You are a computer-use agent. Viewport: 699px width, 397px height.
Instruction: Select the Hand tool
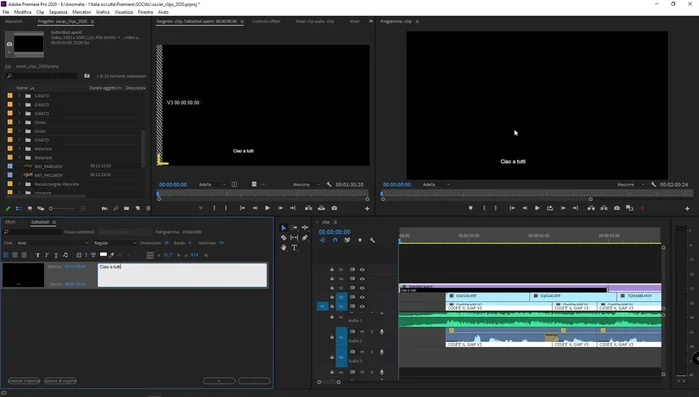[x=284, y=248]
